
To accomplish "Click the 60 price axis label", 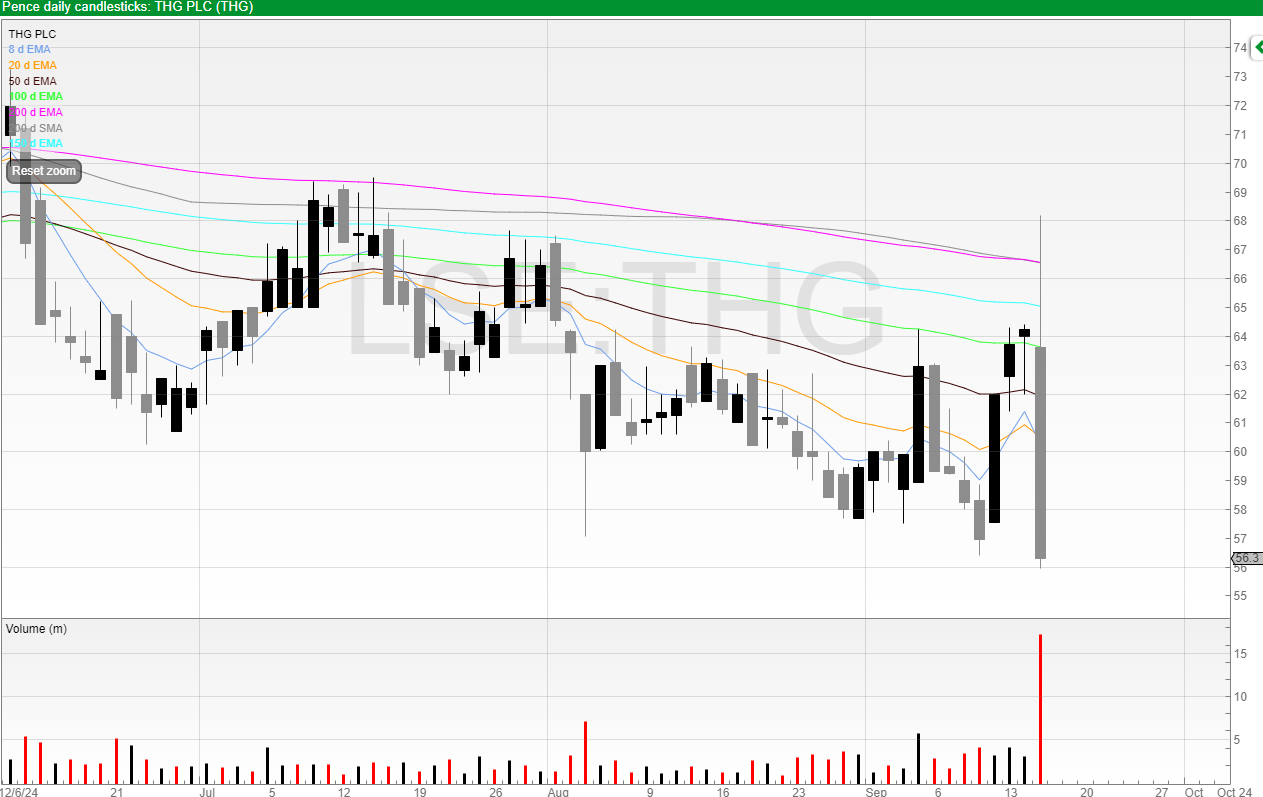I will click(x=1240, y=451).
